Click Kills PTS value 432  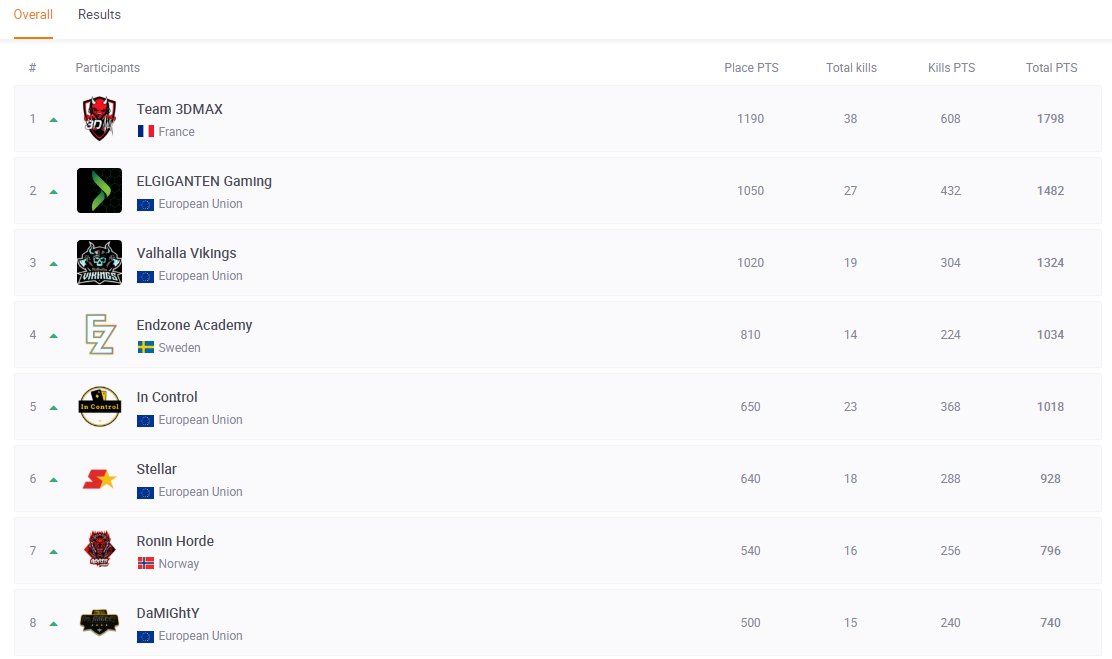950,190
